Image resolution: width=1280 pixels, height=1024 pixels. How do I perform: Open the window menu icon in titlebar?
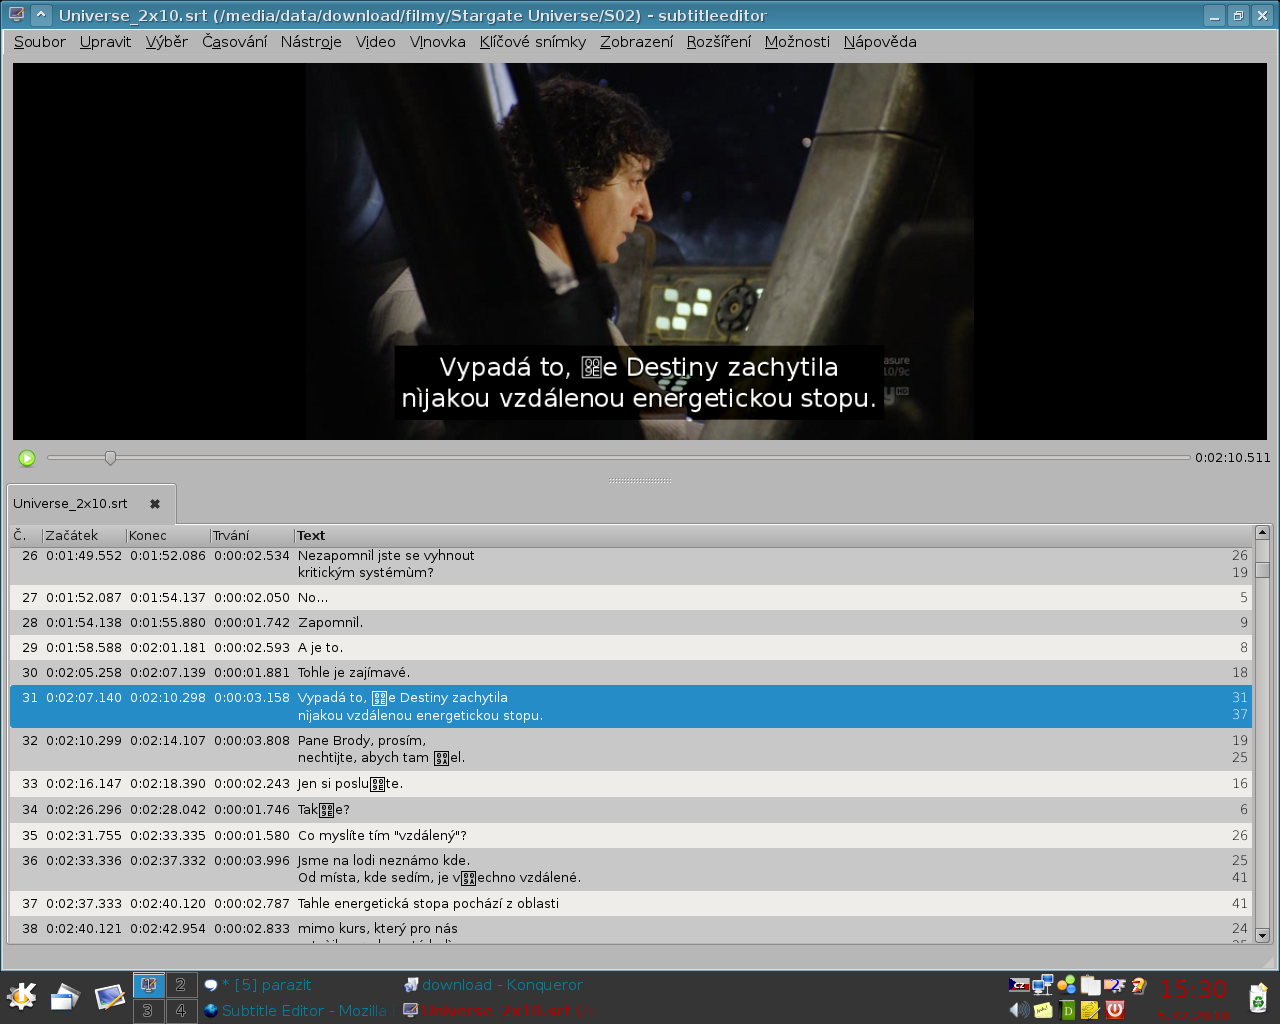(16, 15)
